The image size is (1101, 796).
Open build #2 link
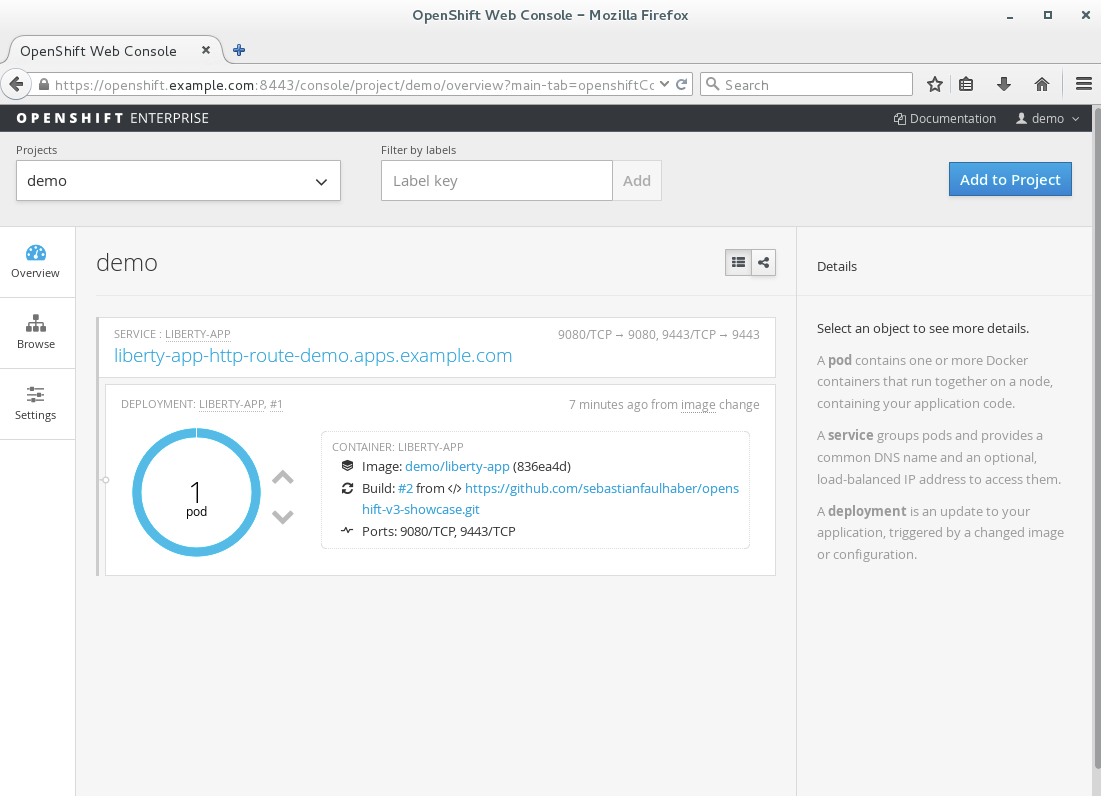click(405, 489)
